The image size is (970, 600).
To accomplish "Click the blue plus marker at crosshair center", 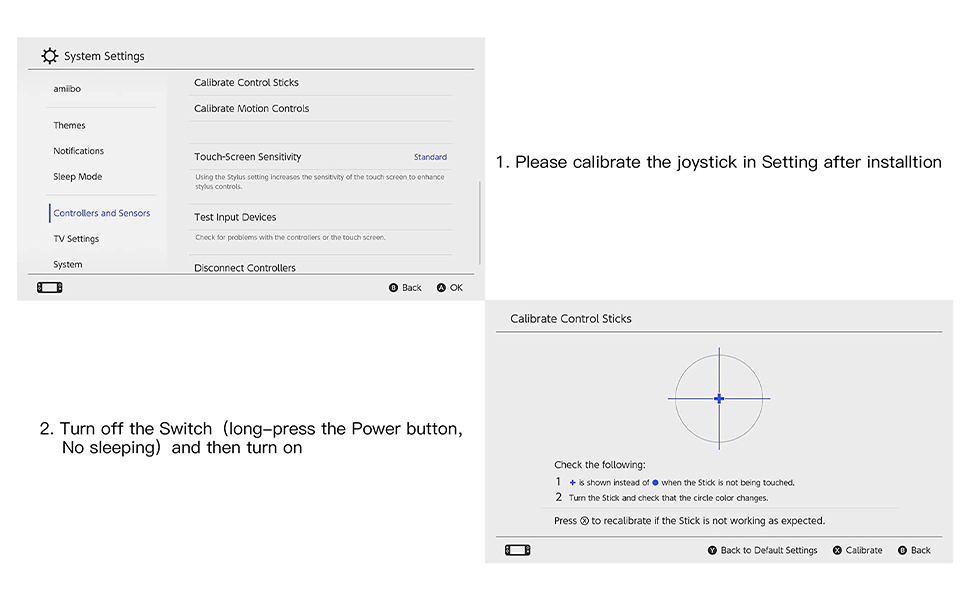I will click(x=719, y=399).
